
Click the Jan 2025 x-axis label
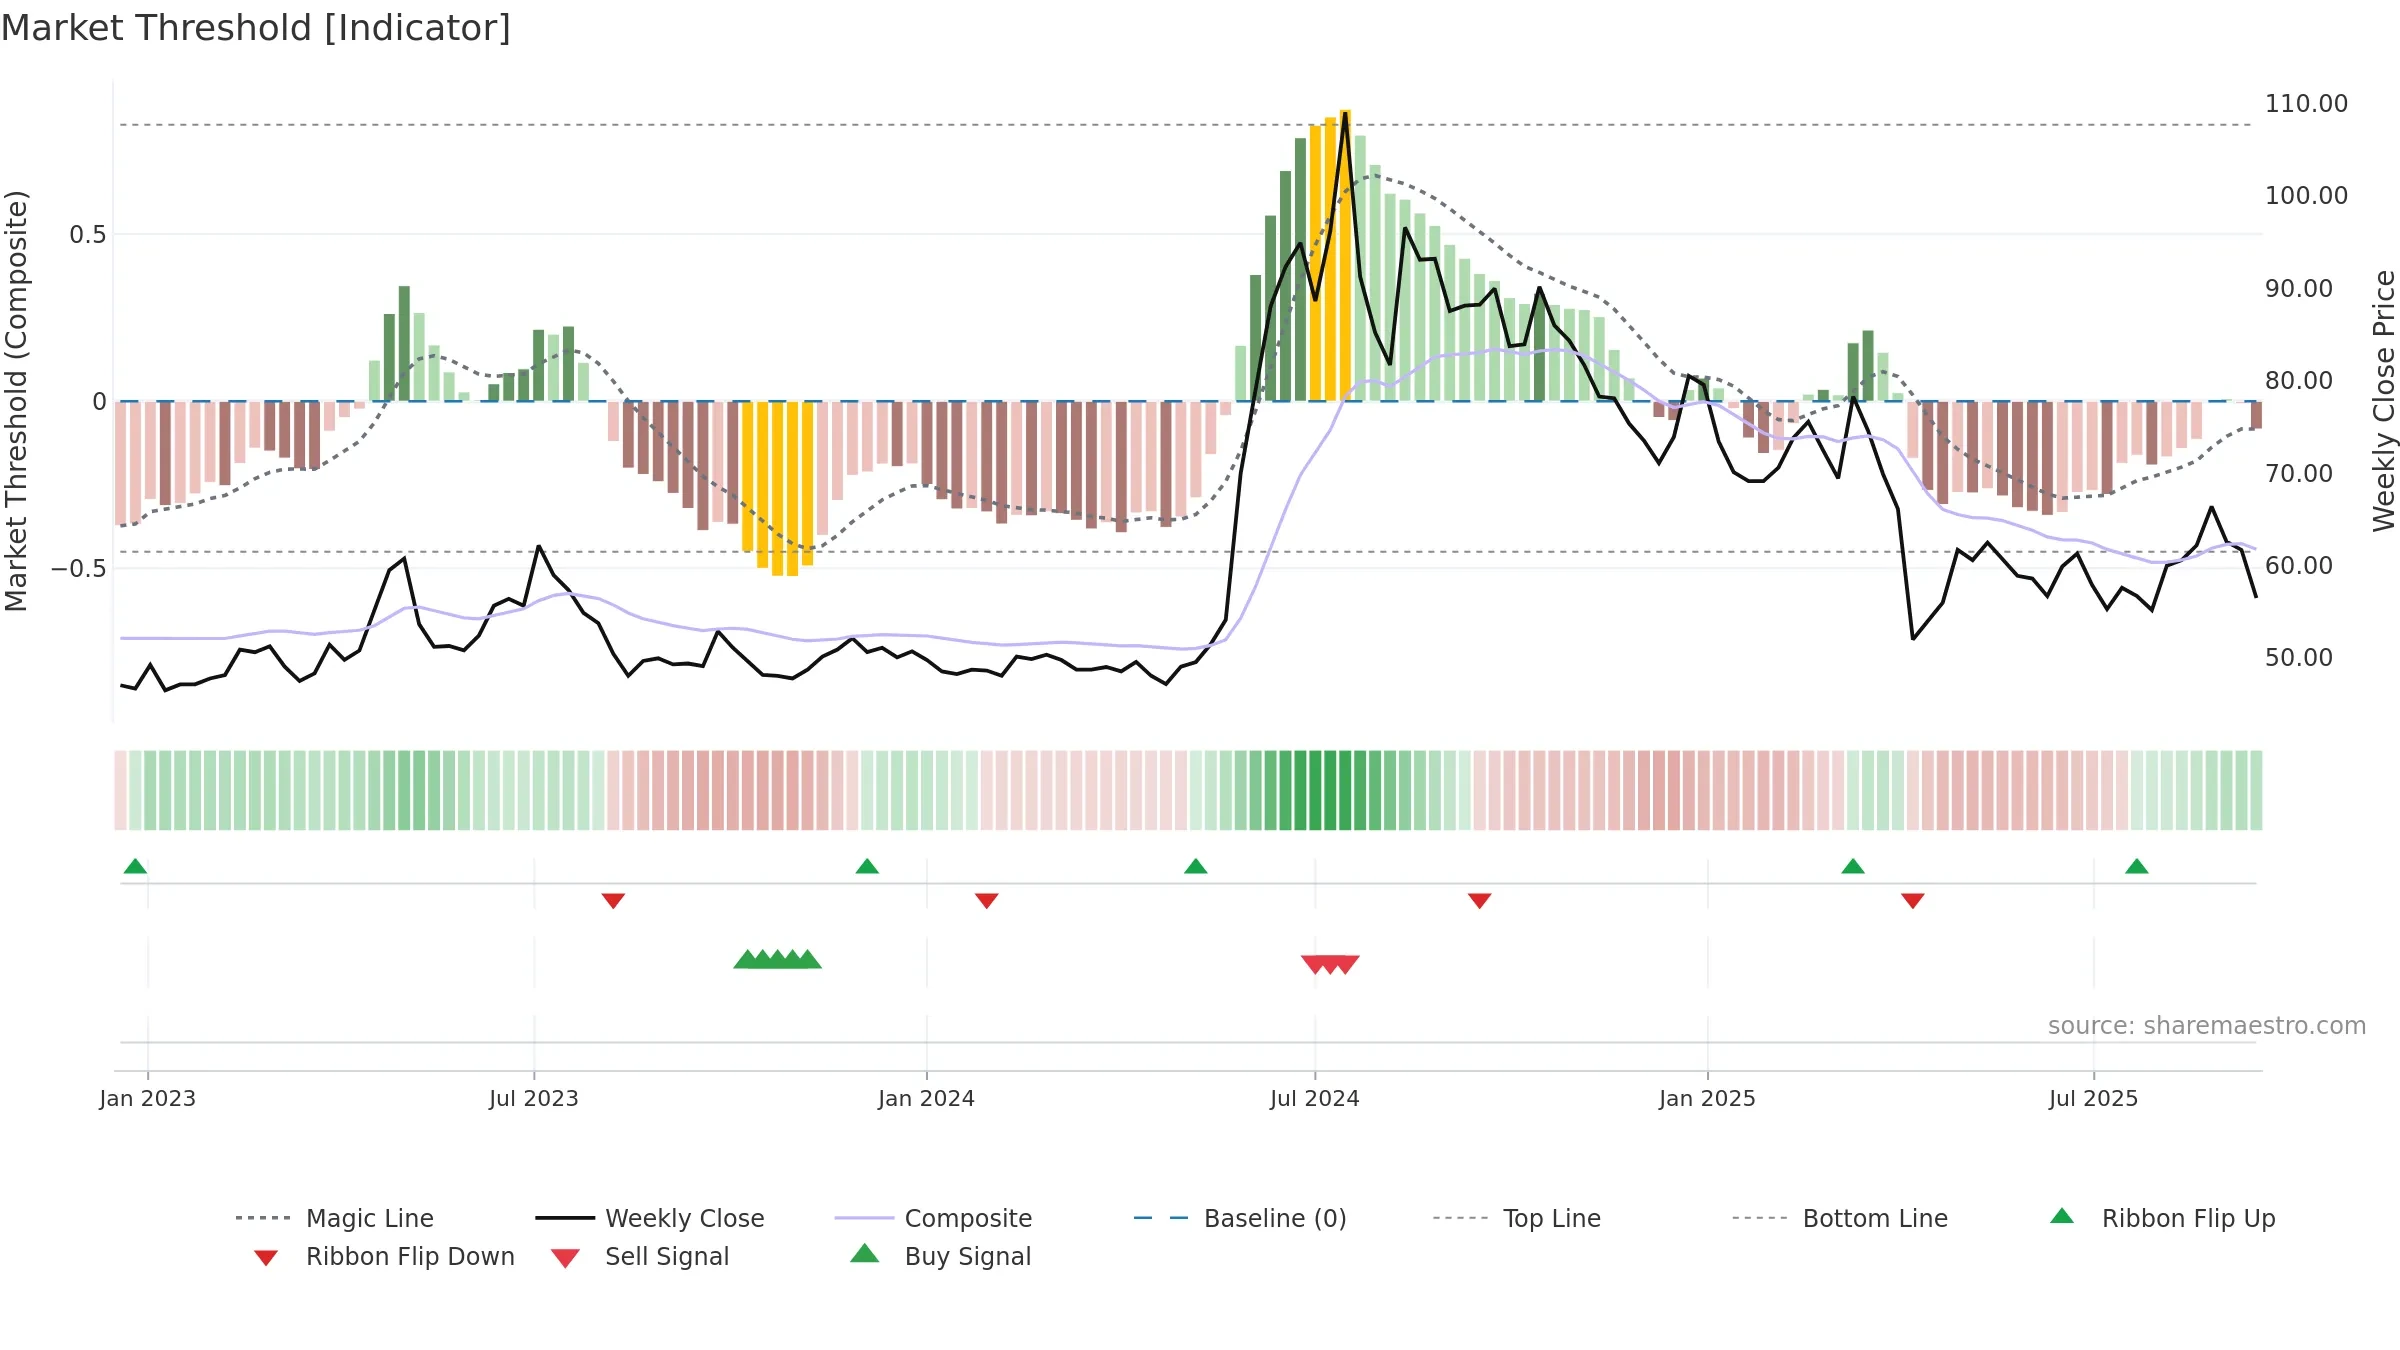coord(1708,1098)
